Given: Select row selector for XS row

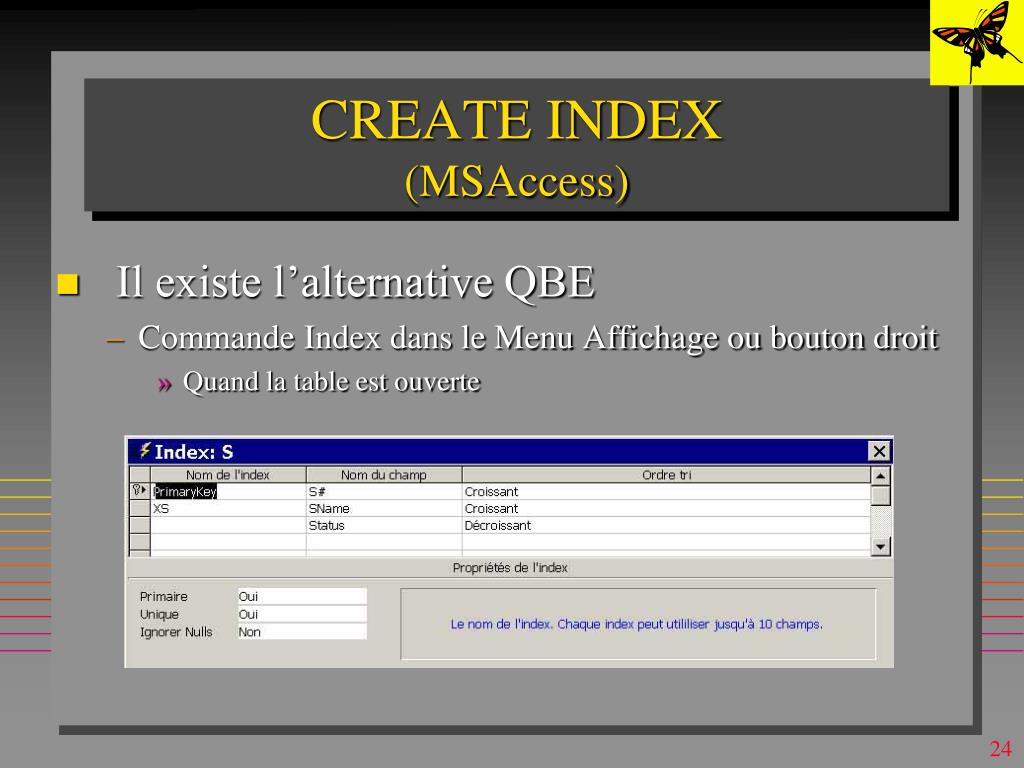Looking at the screenshot, I should (x=140, y=509).
